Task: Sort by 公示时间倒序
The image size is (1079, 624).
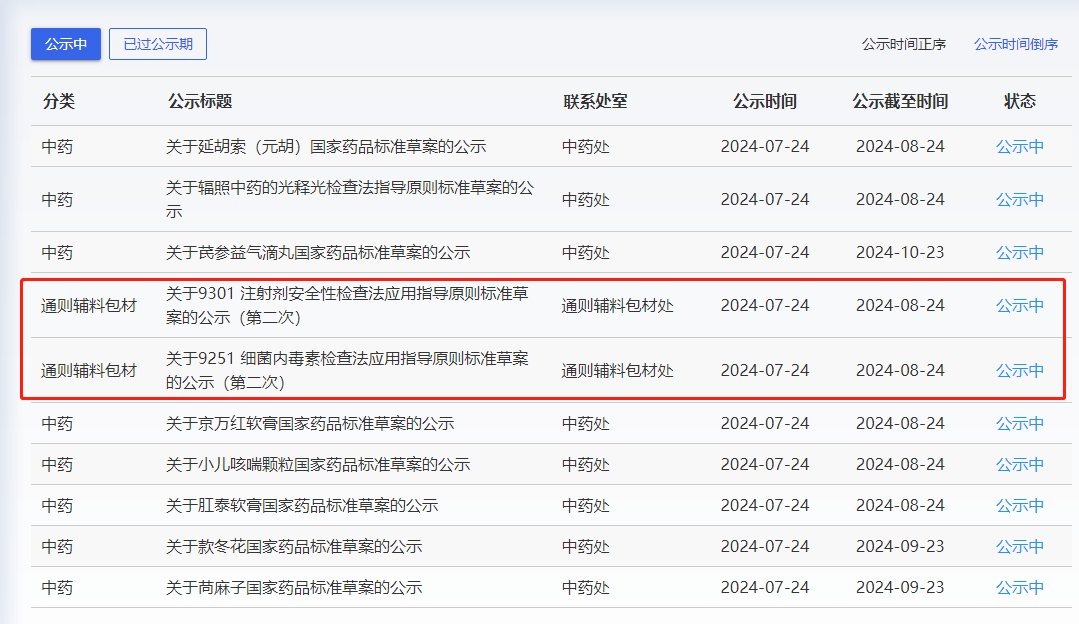Action: tap(1016, 44)
